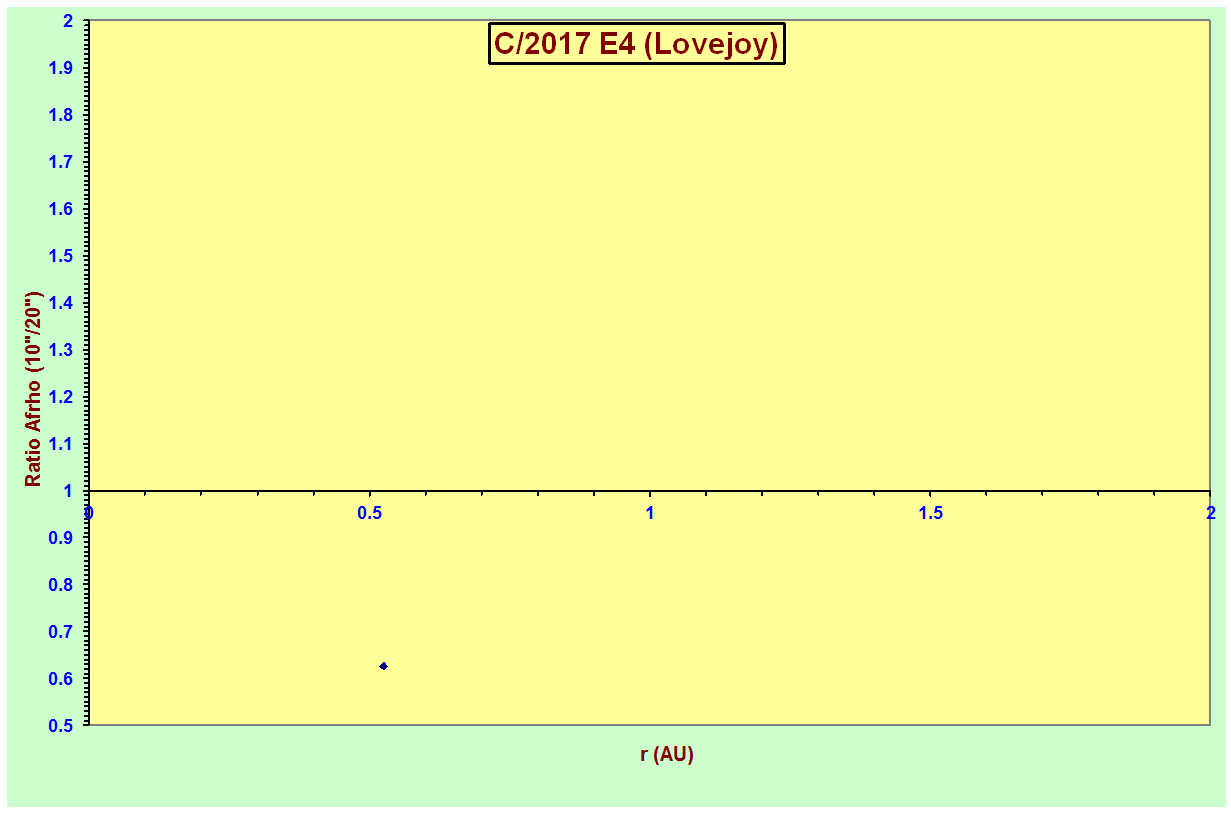Click the y-axis label 0.9
This screenshot has width=1231, height=813.
point(61,537)
